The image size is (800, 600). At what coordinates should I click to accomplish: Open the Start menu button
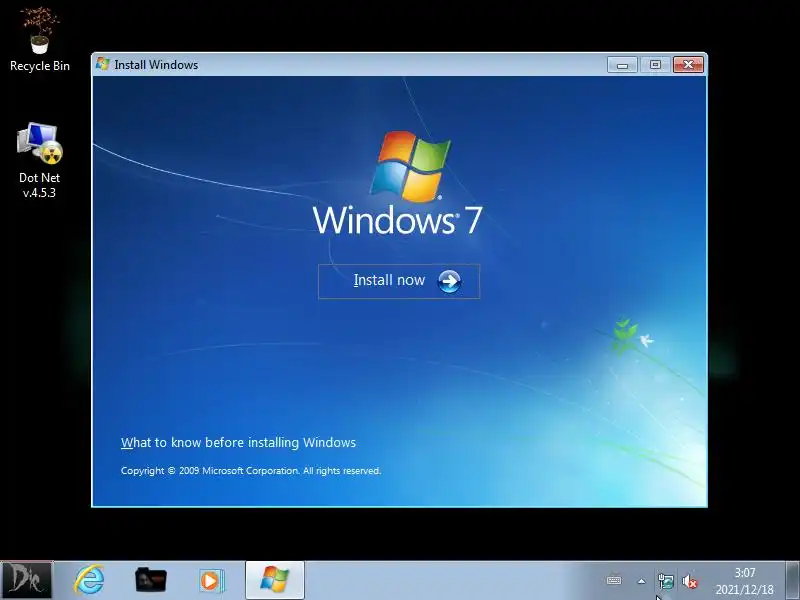coord(26,580)
